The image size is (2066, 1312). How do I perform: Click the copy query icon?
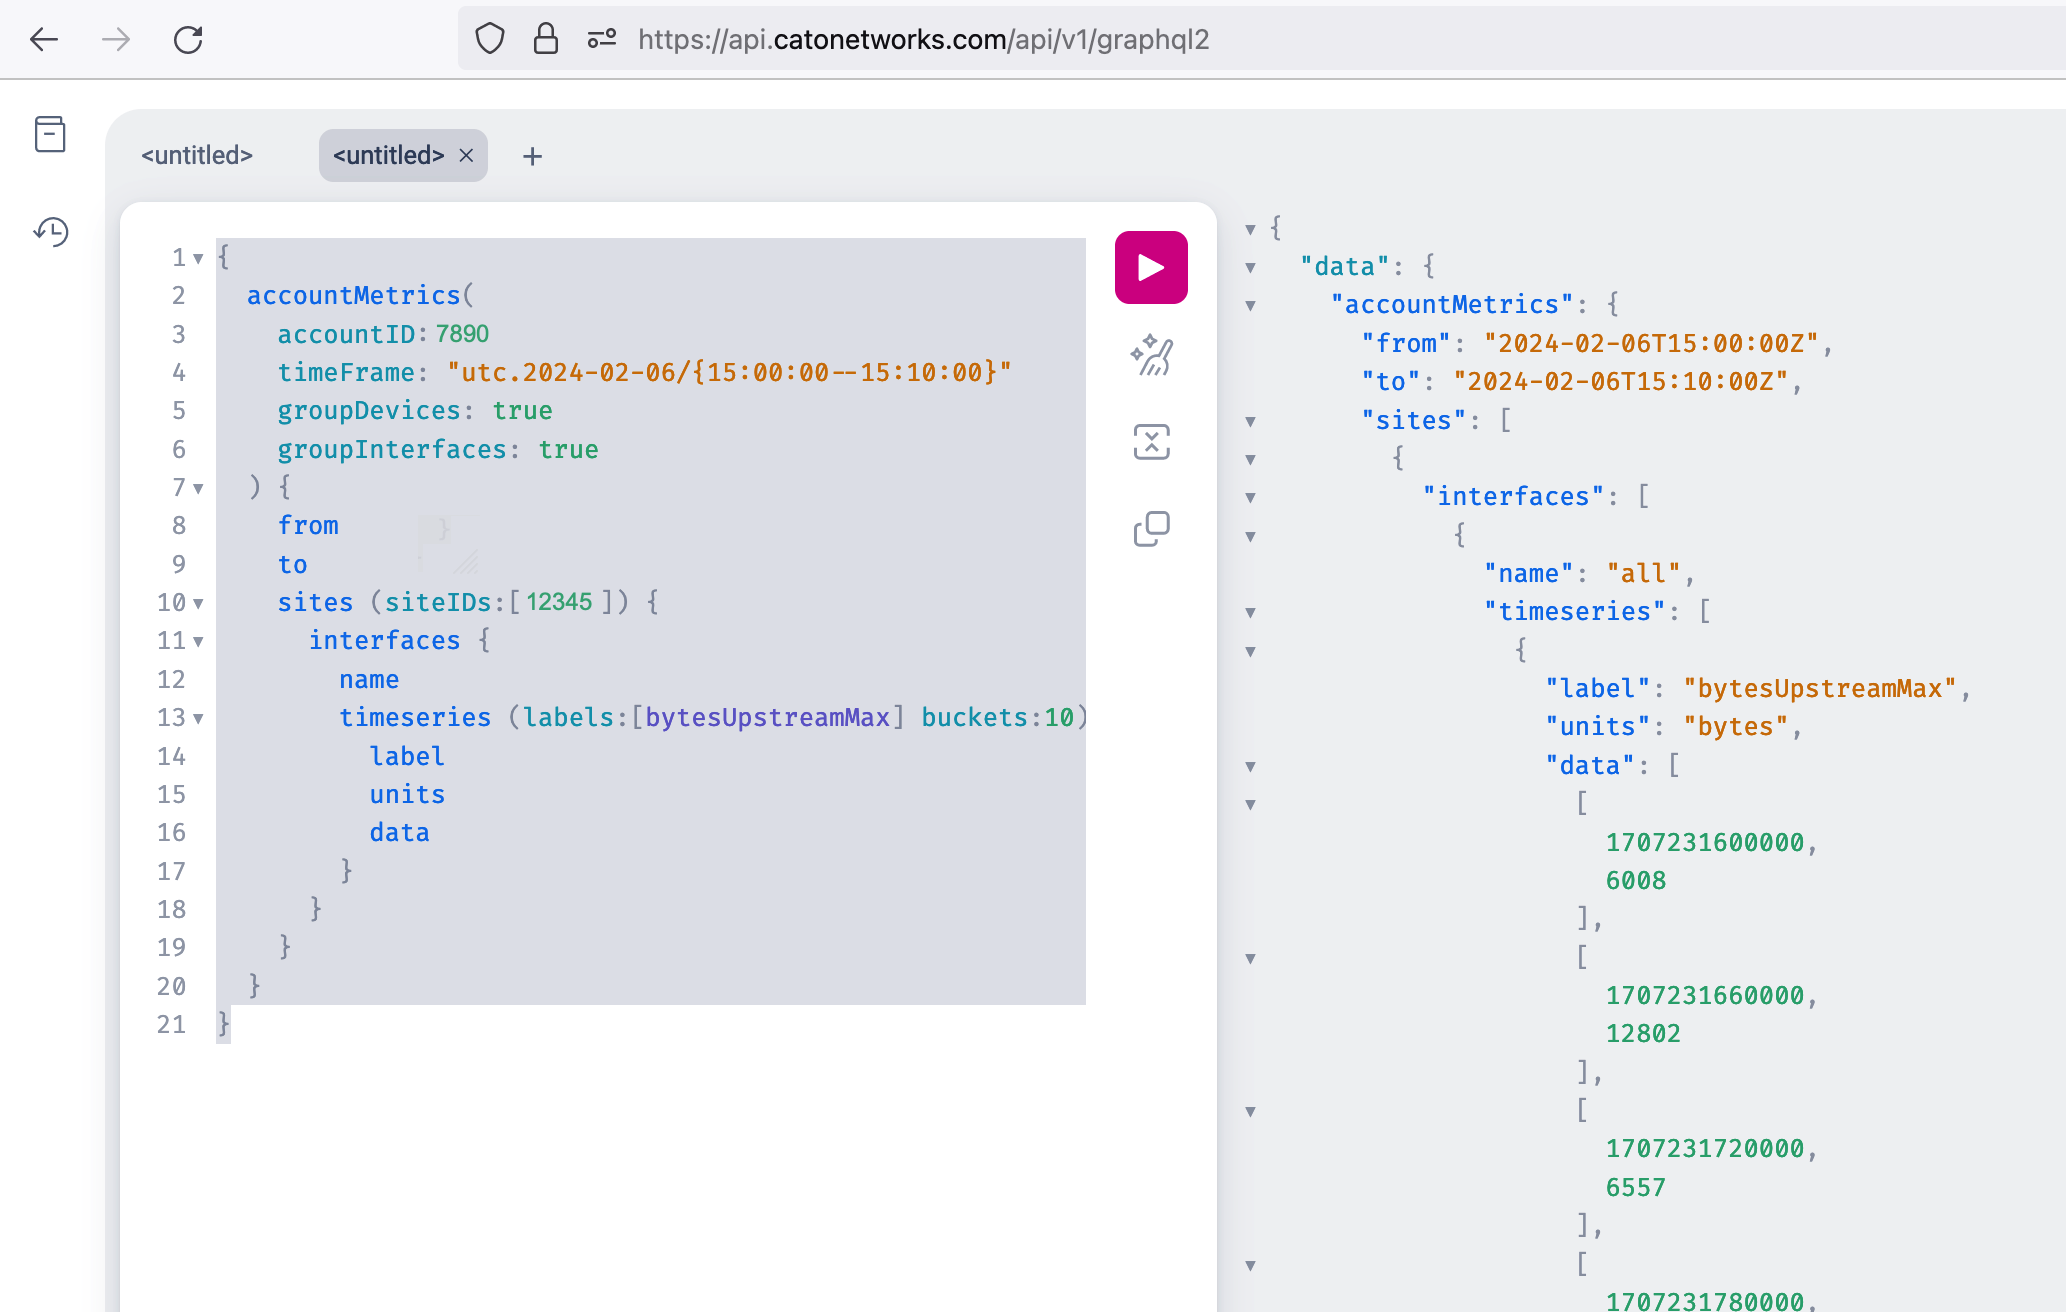tap(1151, 529)
